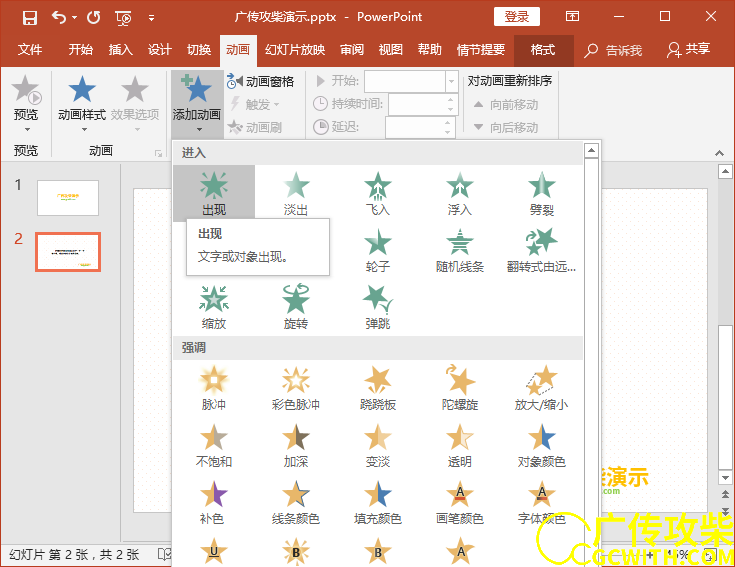This screenshot has height=567, width=735.
Task: Click the 延迟 delay input field
Action: point(420,127)
